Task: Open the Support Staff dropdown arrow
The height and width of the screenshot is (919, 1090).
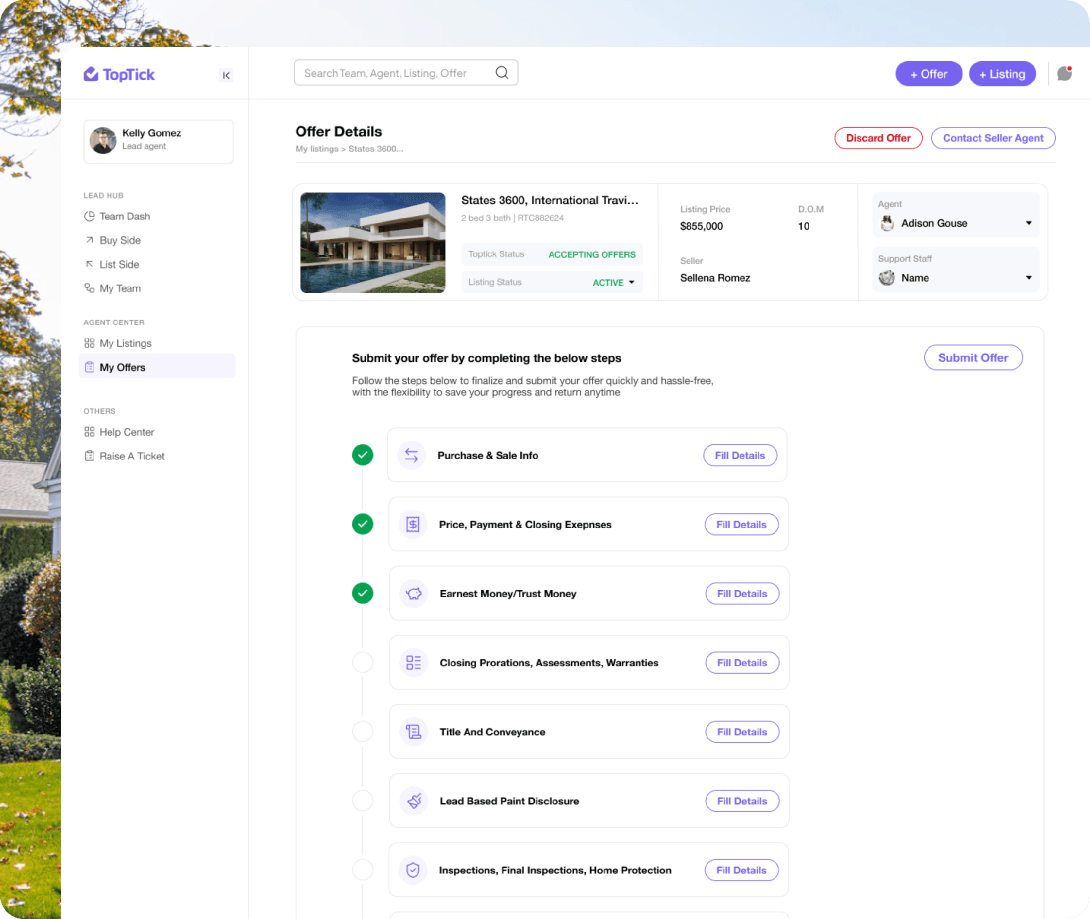Action: (1029, 278)
